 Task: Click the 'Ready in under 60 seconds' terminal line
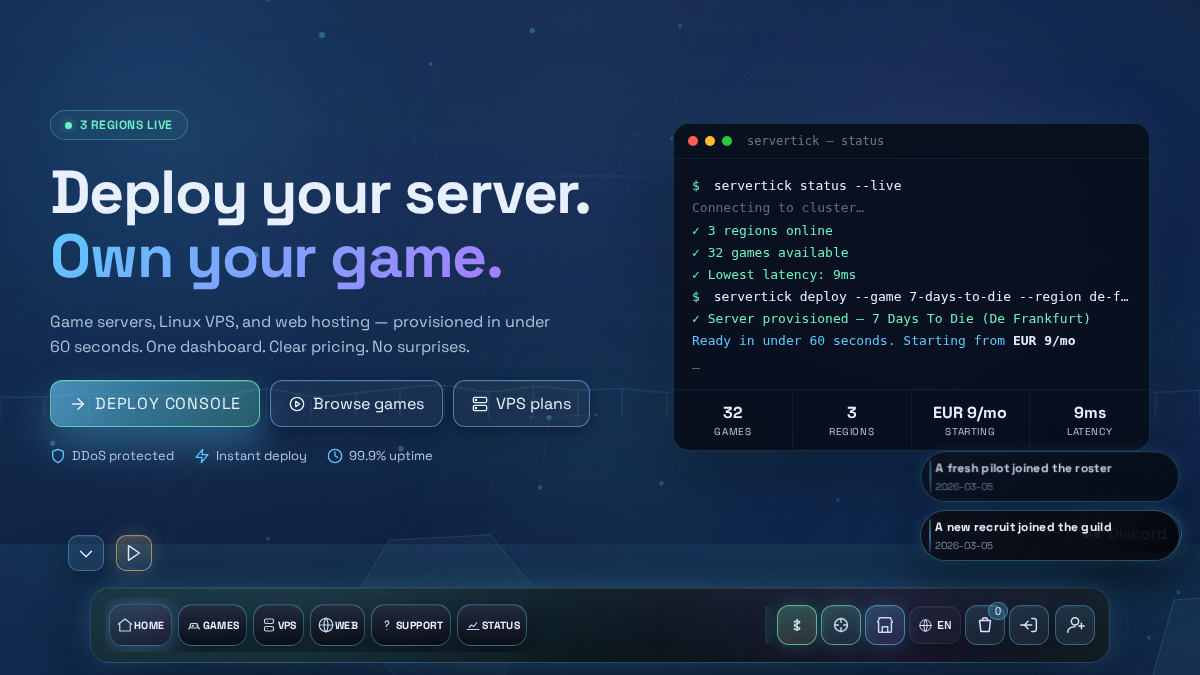[x=884, y=341]
